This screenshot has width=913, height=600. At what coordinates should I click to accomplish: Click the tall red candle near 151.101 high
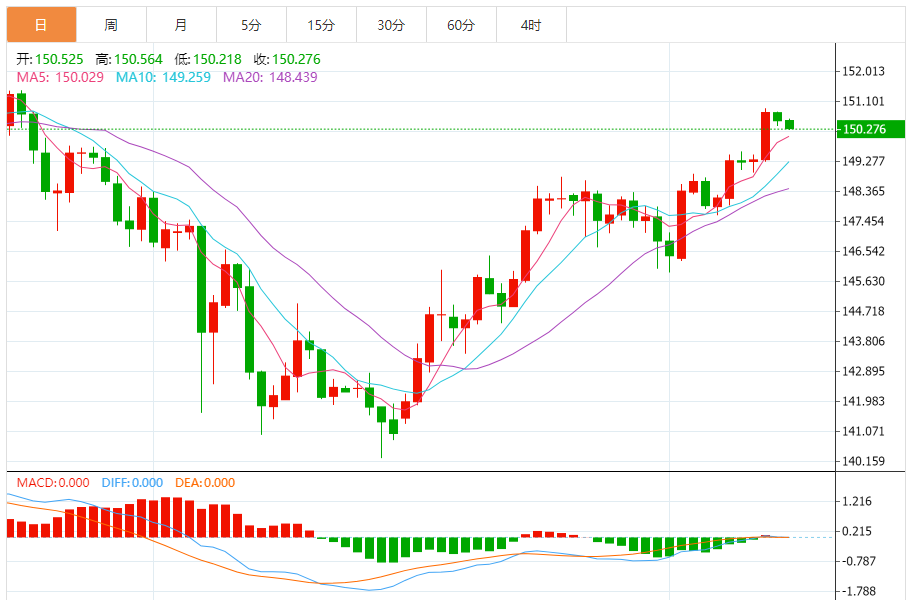765,135
